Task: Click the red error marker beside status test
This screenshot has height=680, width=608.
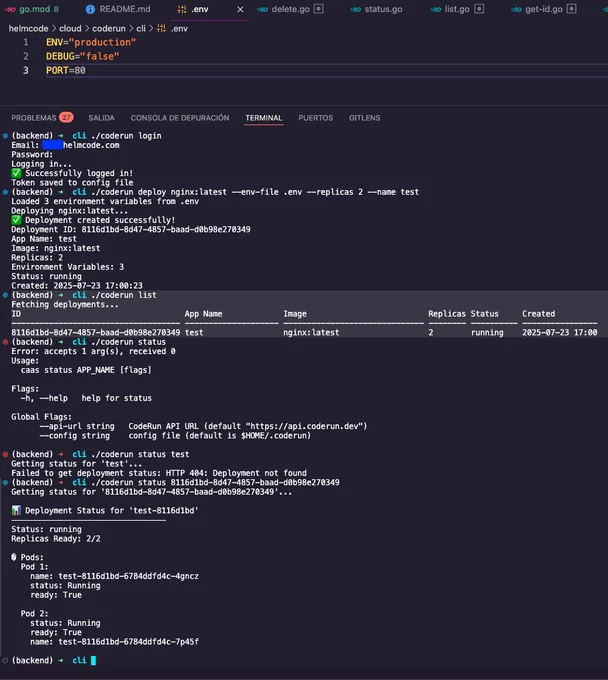Action: coord(5,454)
